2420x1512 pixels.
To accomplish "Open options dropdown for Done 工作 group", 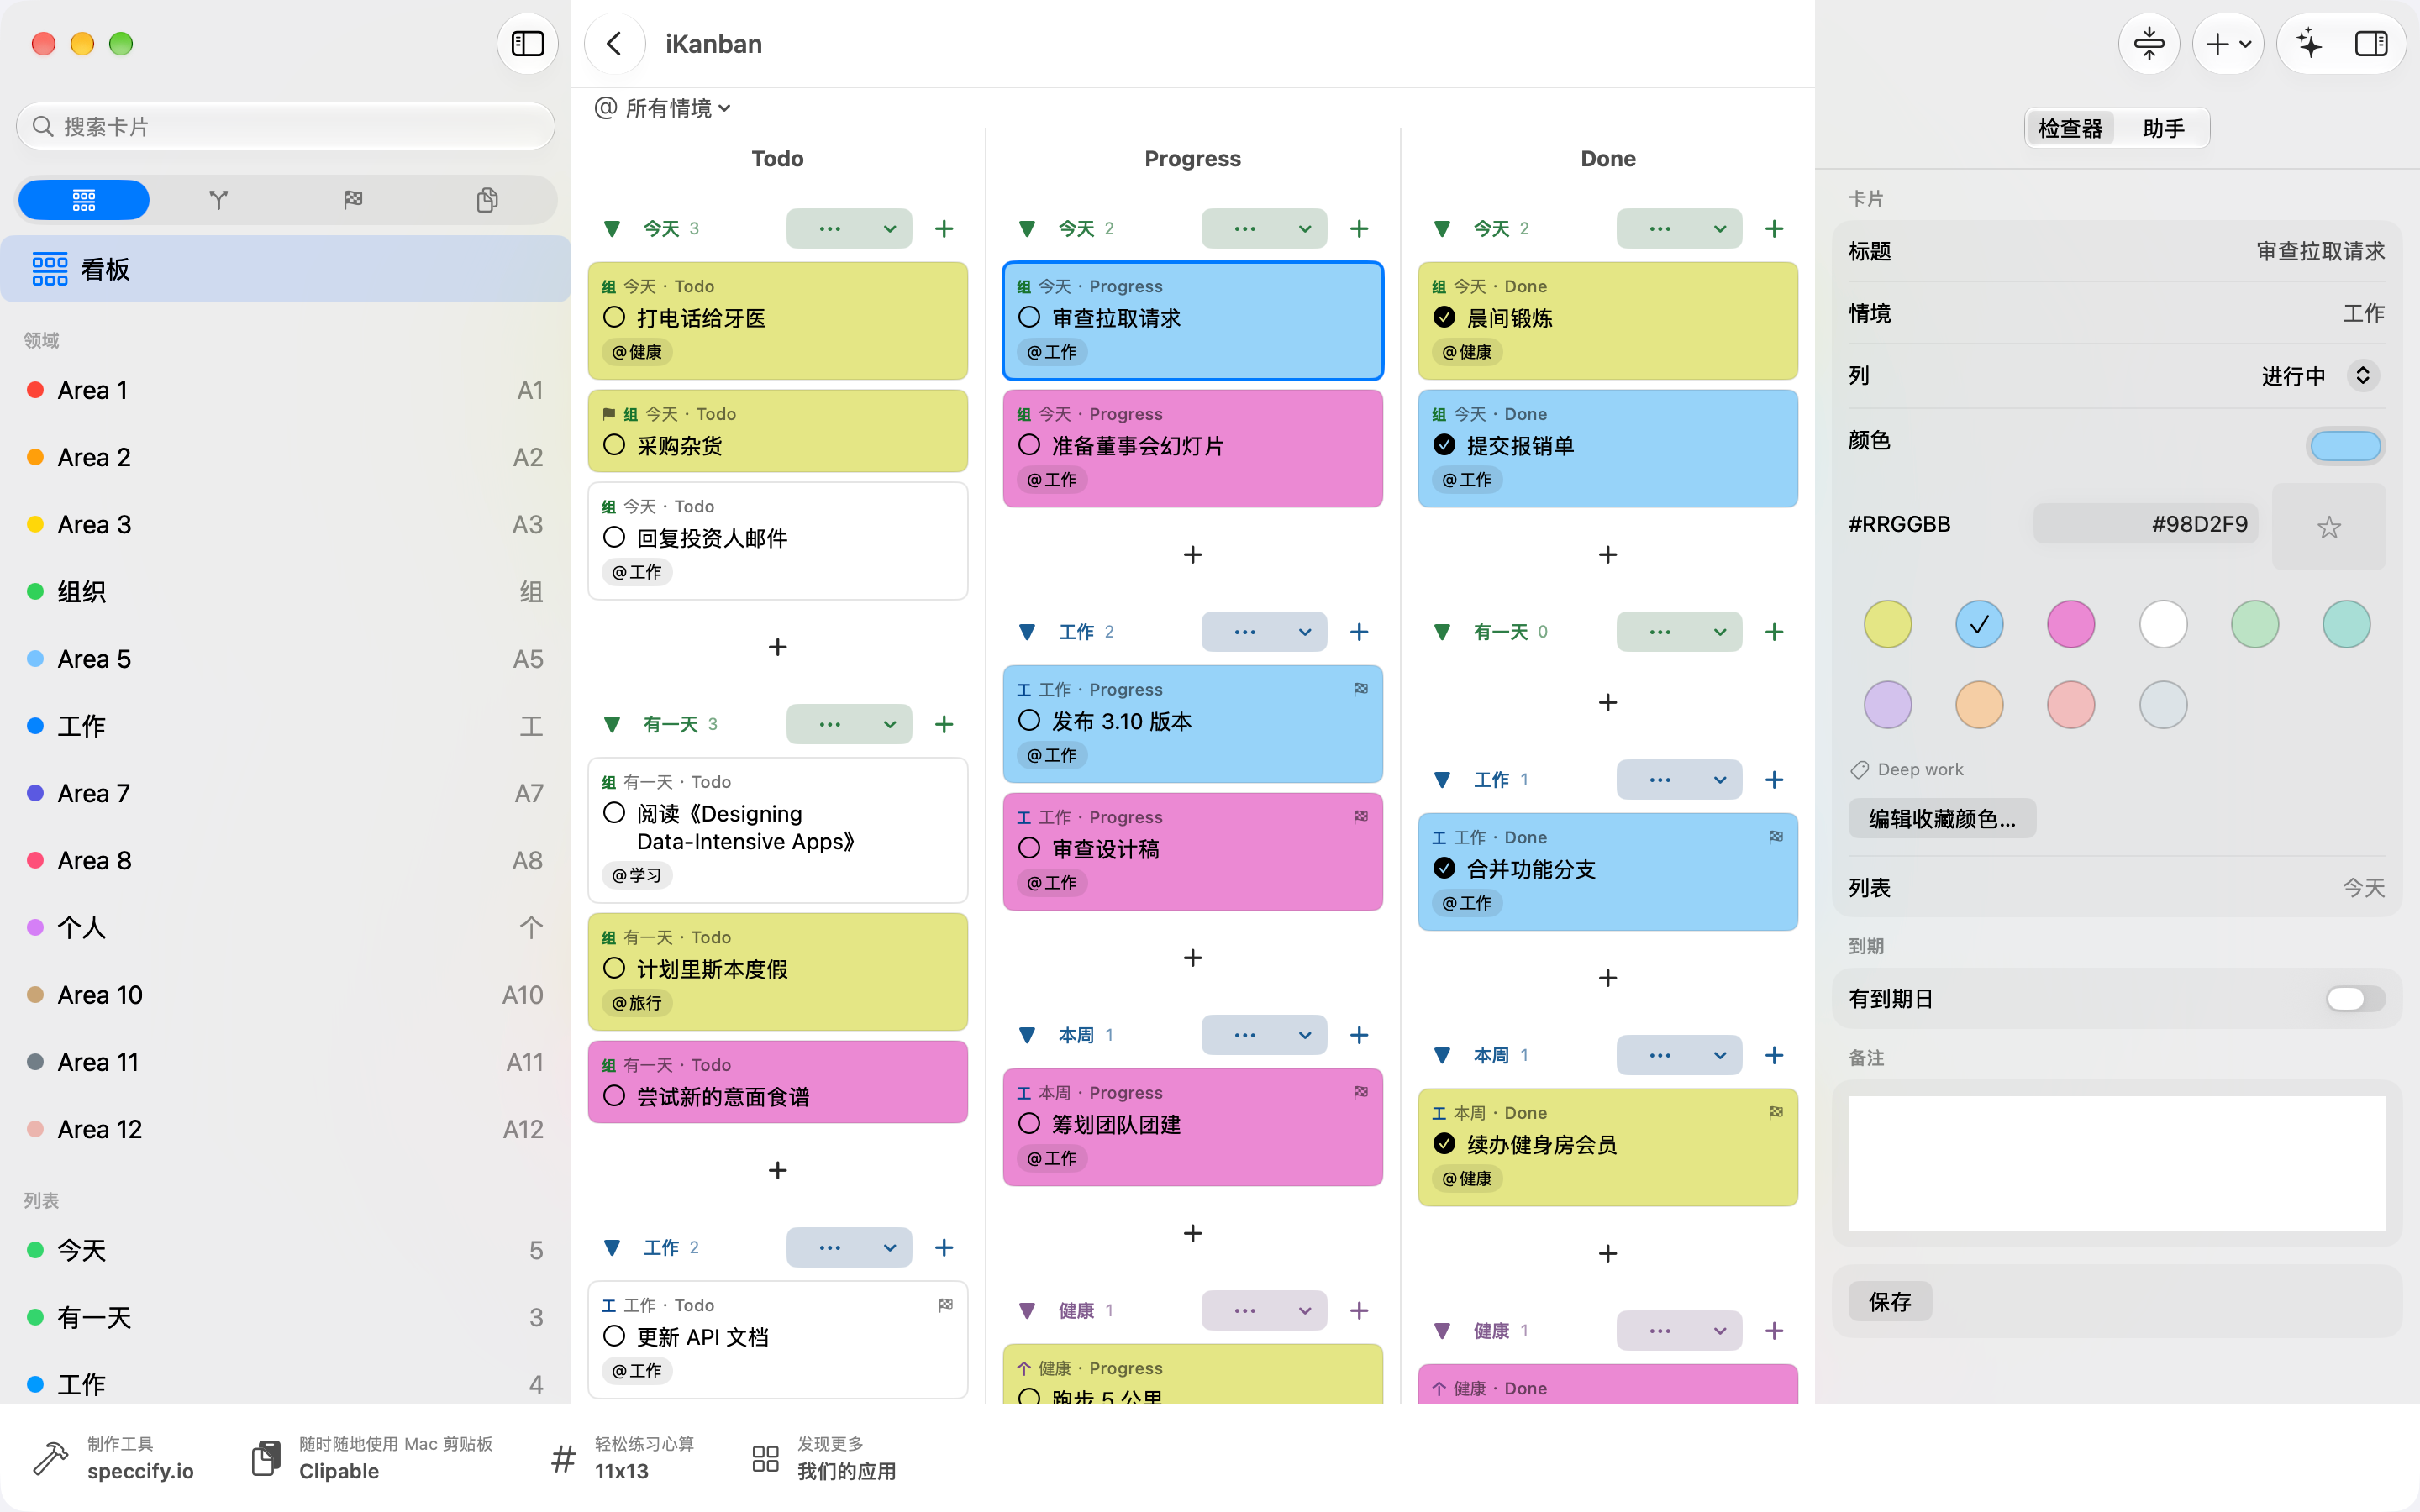I will (1679, 780).
